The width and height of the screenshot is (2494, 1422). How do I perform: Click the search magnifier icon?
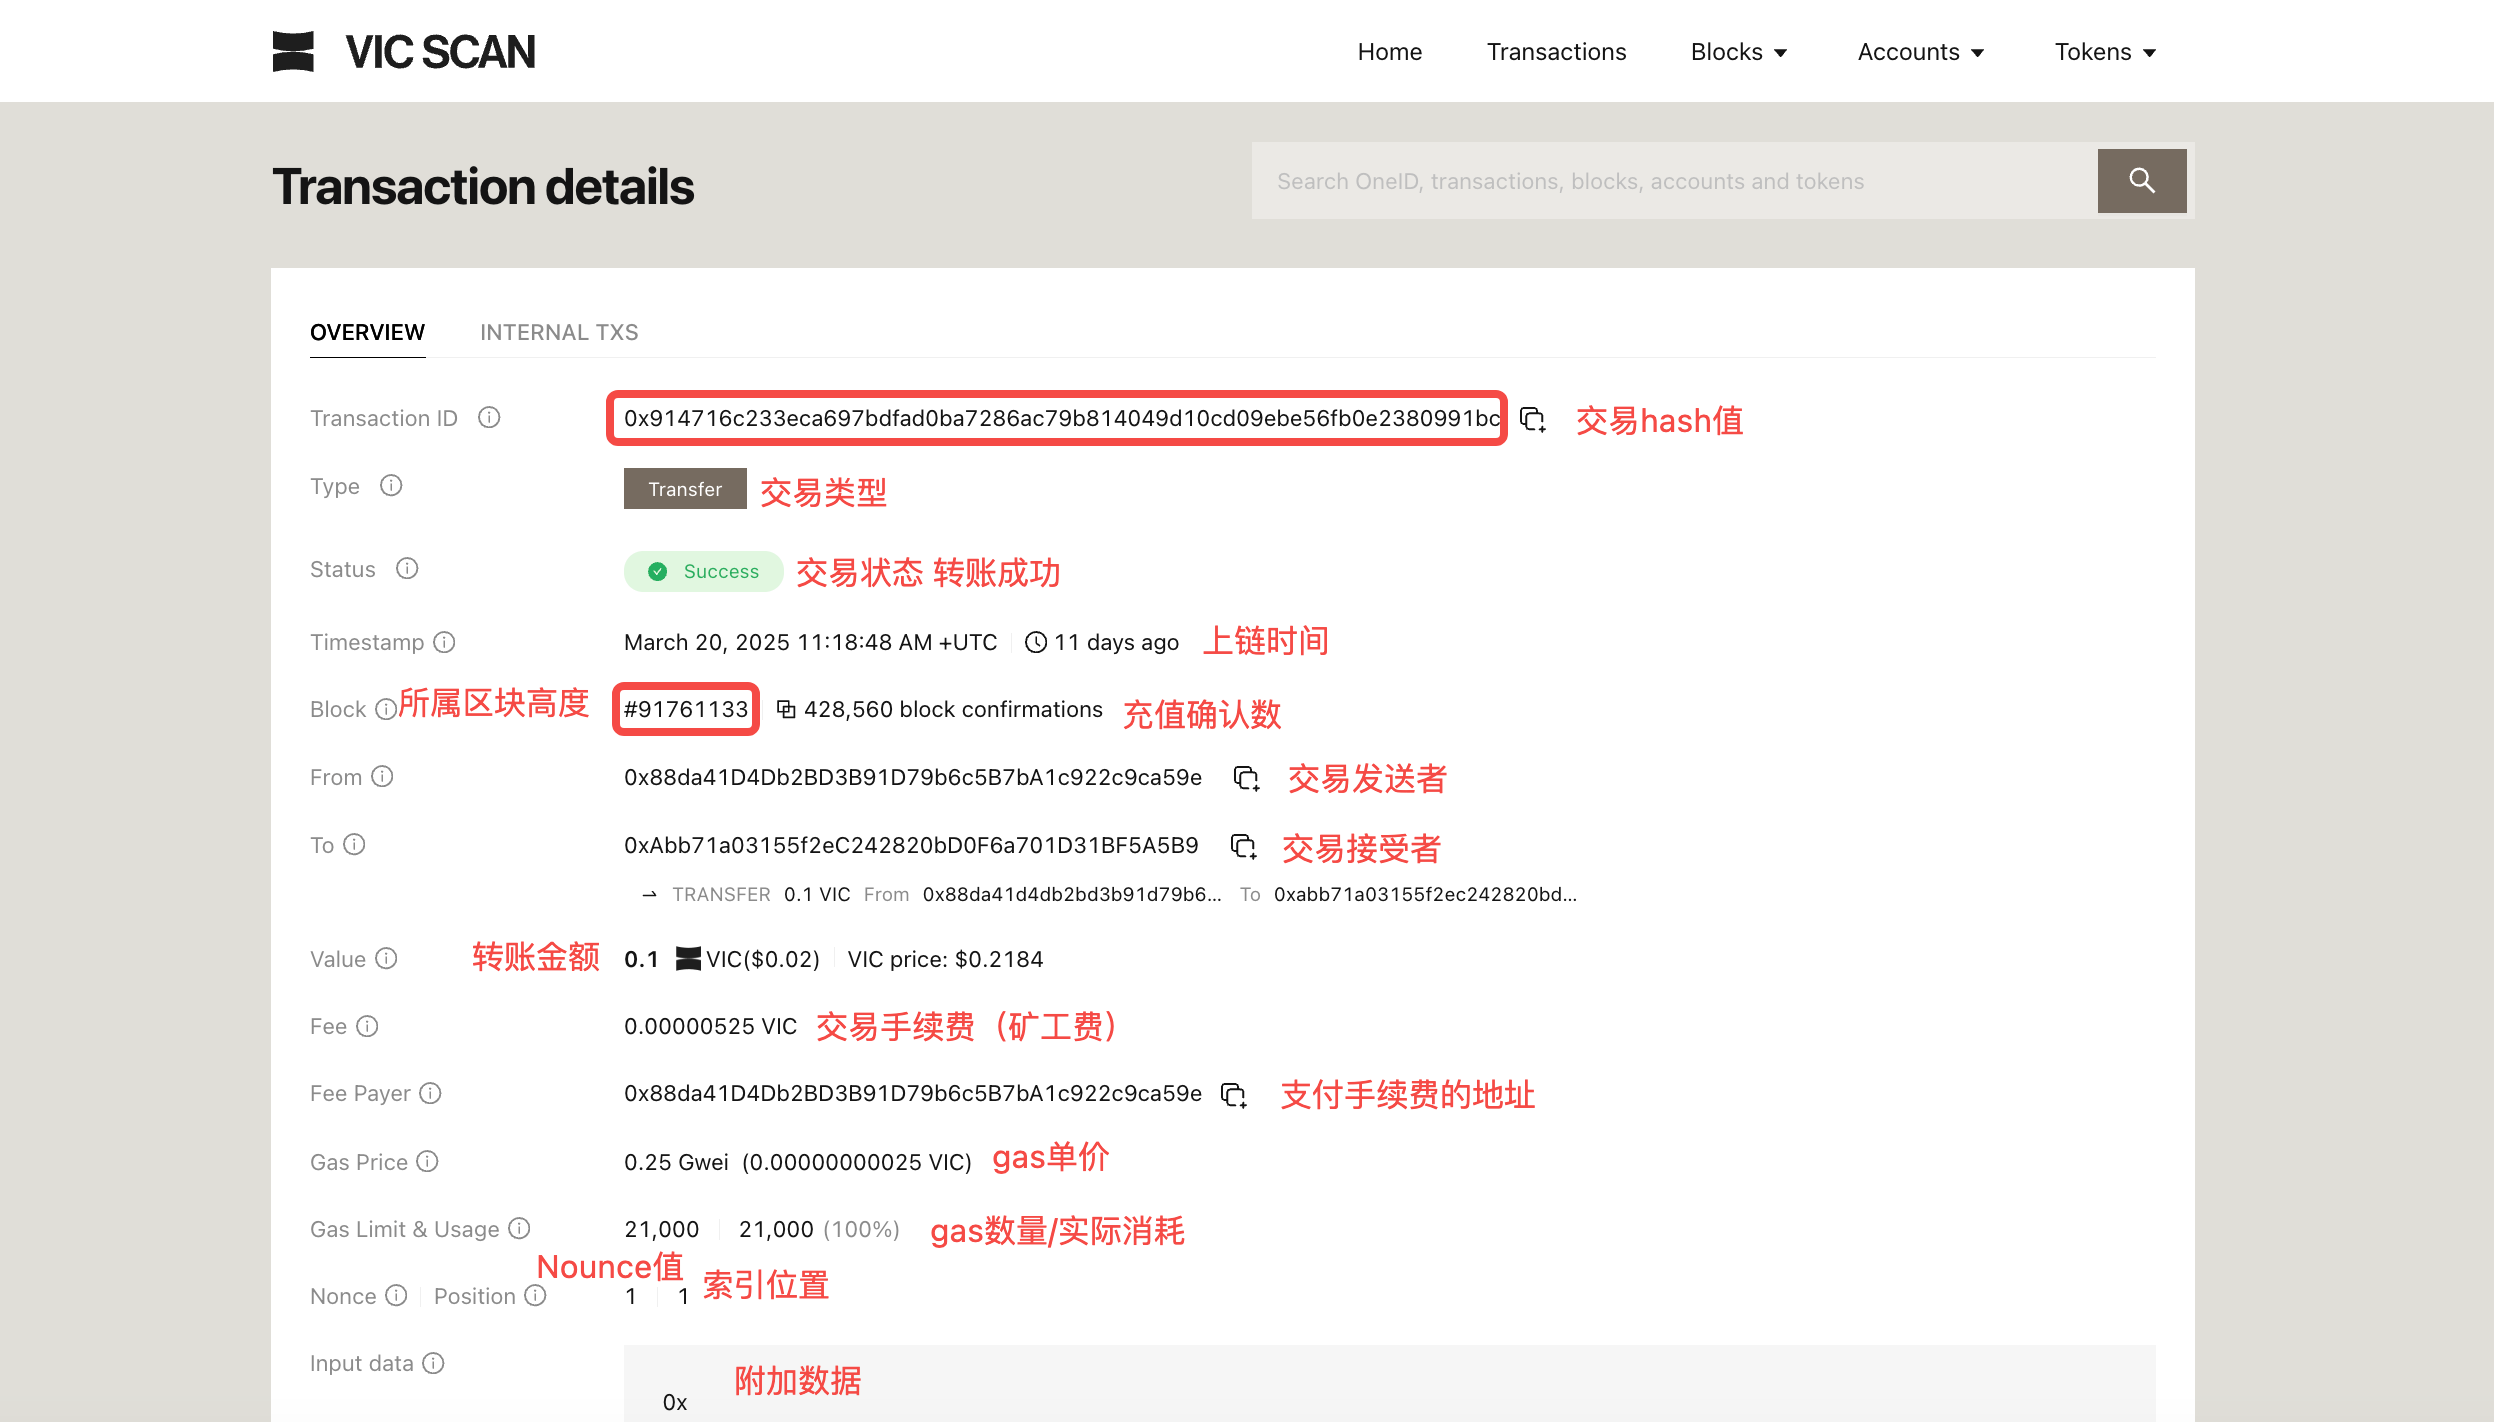tap(2141, 181)
